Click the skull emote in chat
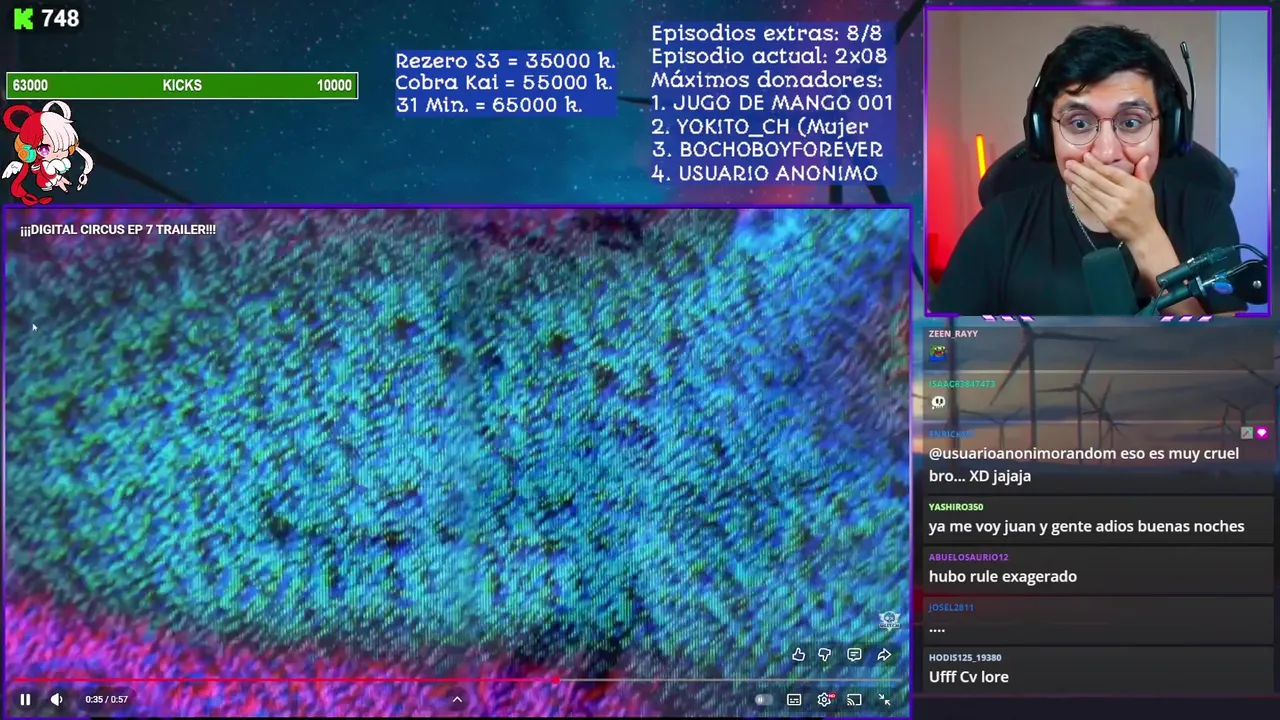This screenshot has height=720, width=1280. tap(938, 402)
